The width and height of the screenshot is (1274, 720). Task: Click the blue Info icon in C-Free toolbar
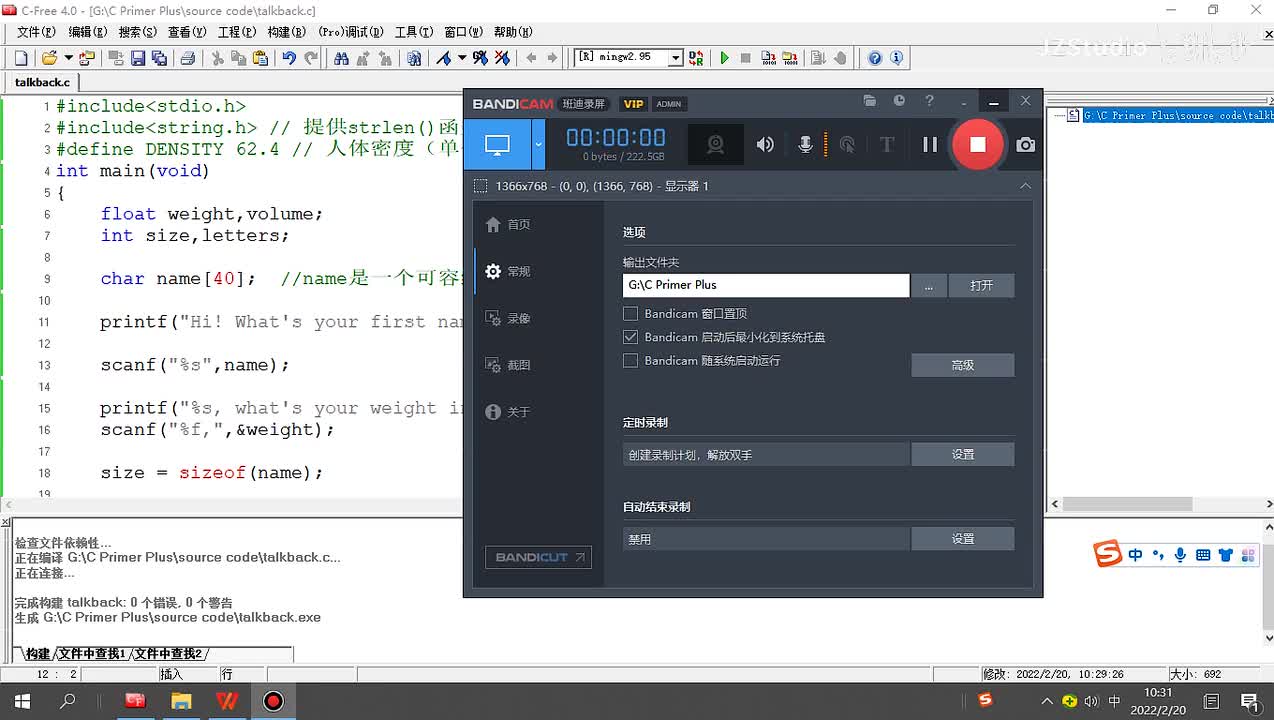[x=896, y=58]
